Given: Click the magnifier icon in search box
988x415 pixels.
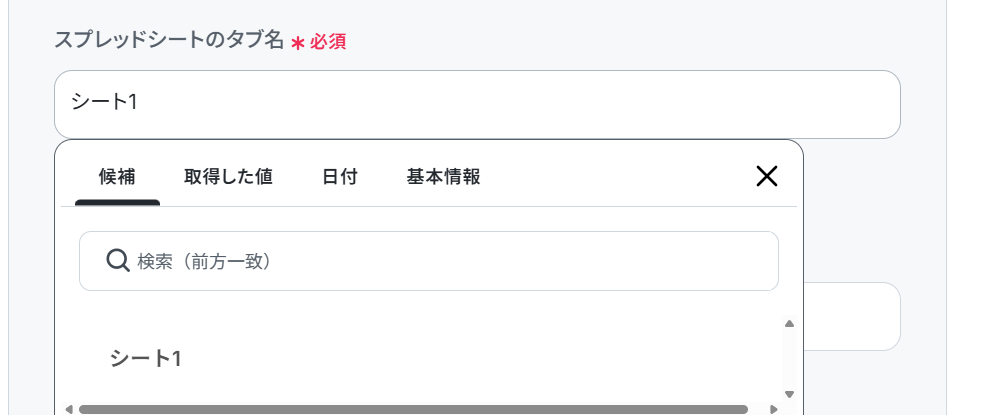Looking at the screenshot, I should tap(118, 260).
